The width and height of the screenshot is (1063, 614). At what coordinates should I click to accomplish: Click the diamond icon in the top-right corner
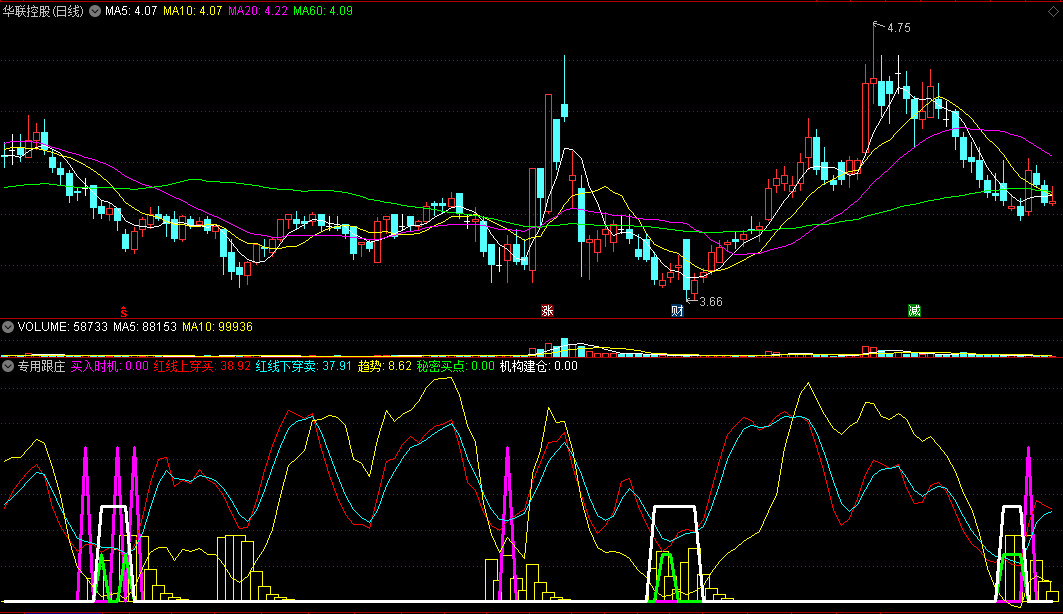click(1051, 11)
